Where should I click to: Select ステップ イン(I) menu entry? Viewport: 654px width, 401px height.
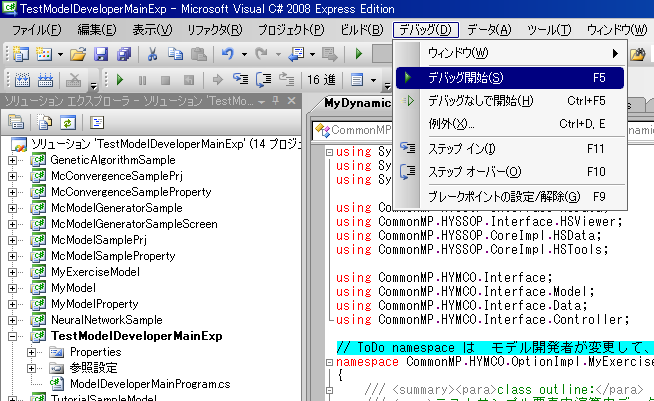[510, 149]
